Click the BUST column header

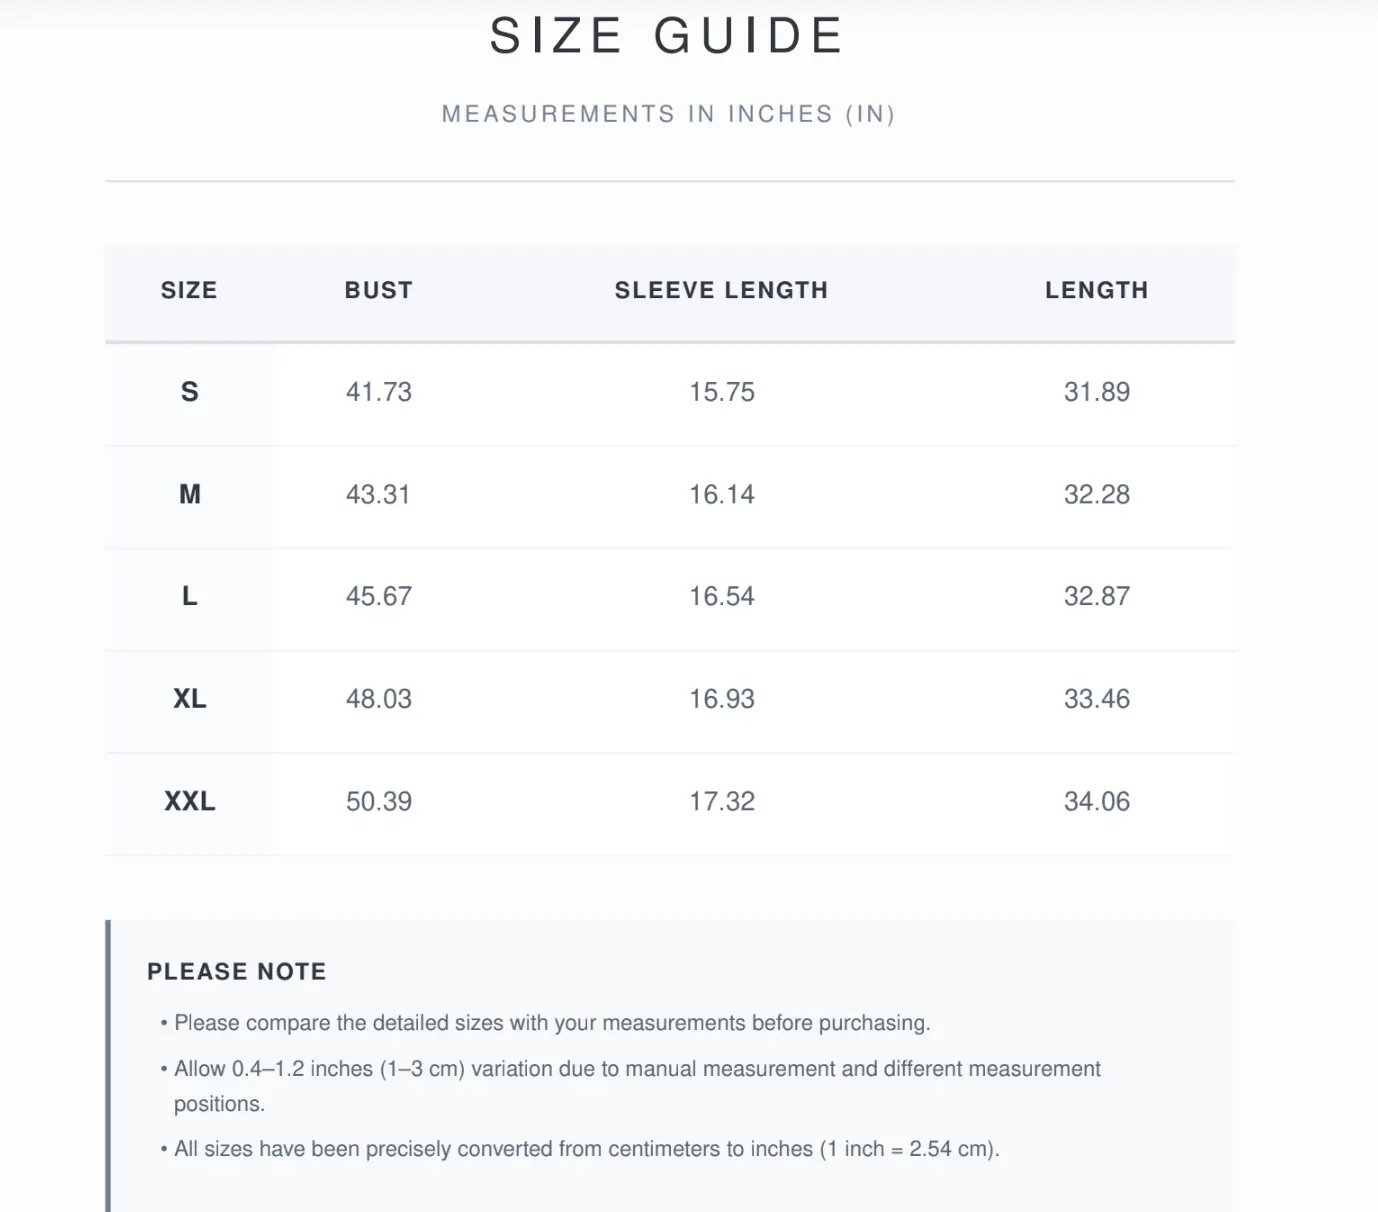click(379, 290)
